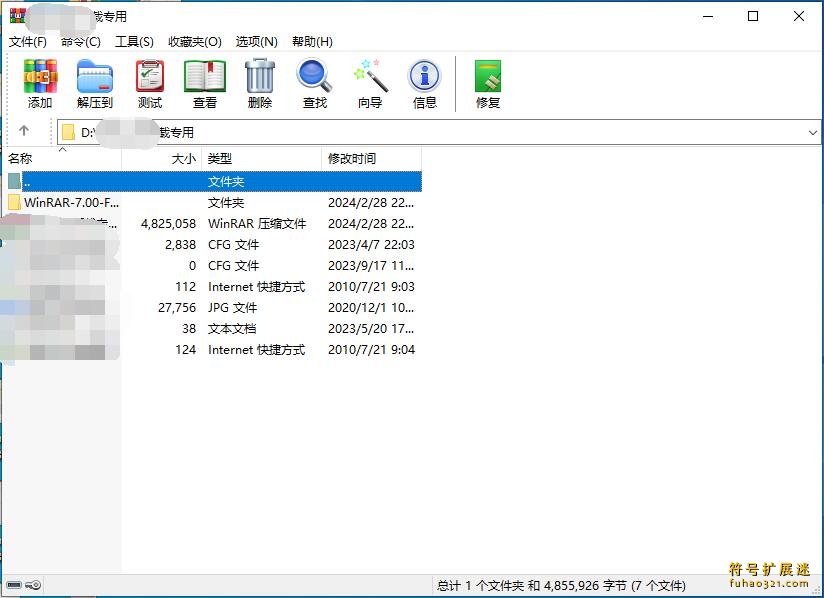The width and height of the screenshot is (824, 598).
Task: Sort by Size (大小) column header
Action: (x=162, y=158)
